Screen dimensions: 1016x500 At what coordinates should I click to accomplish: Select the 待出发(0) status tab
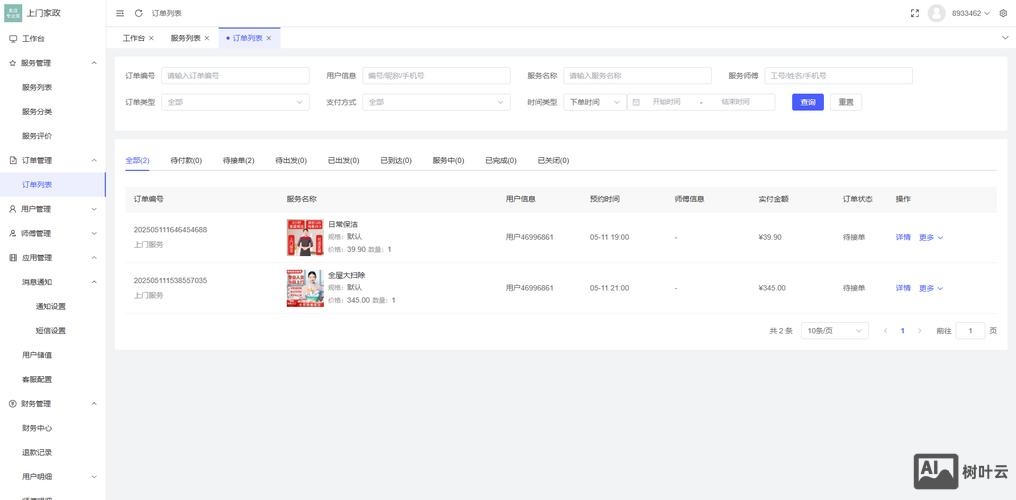pos(291,160)
